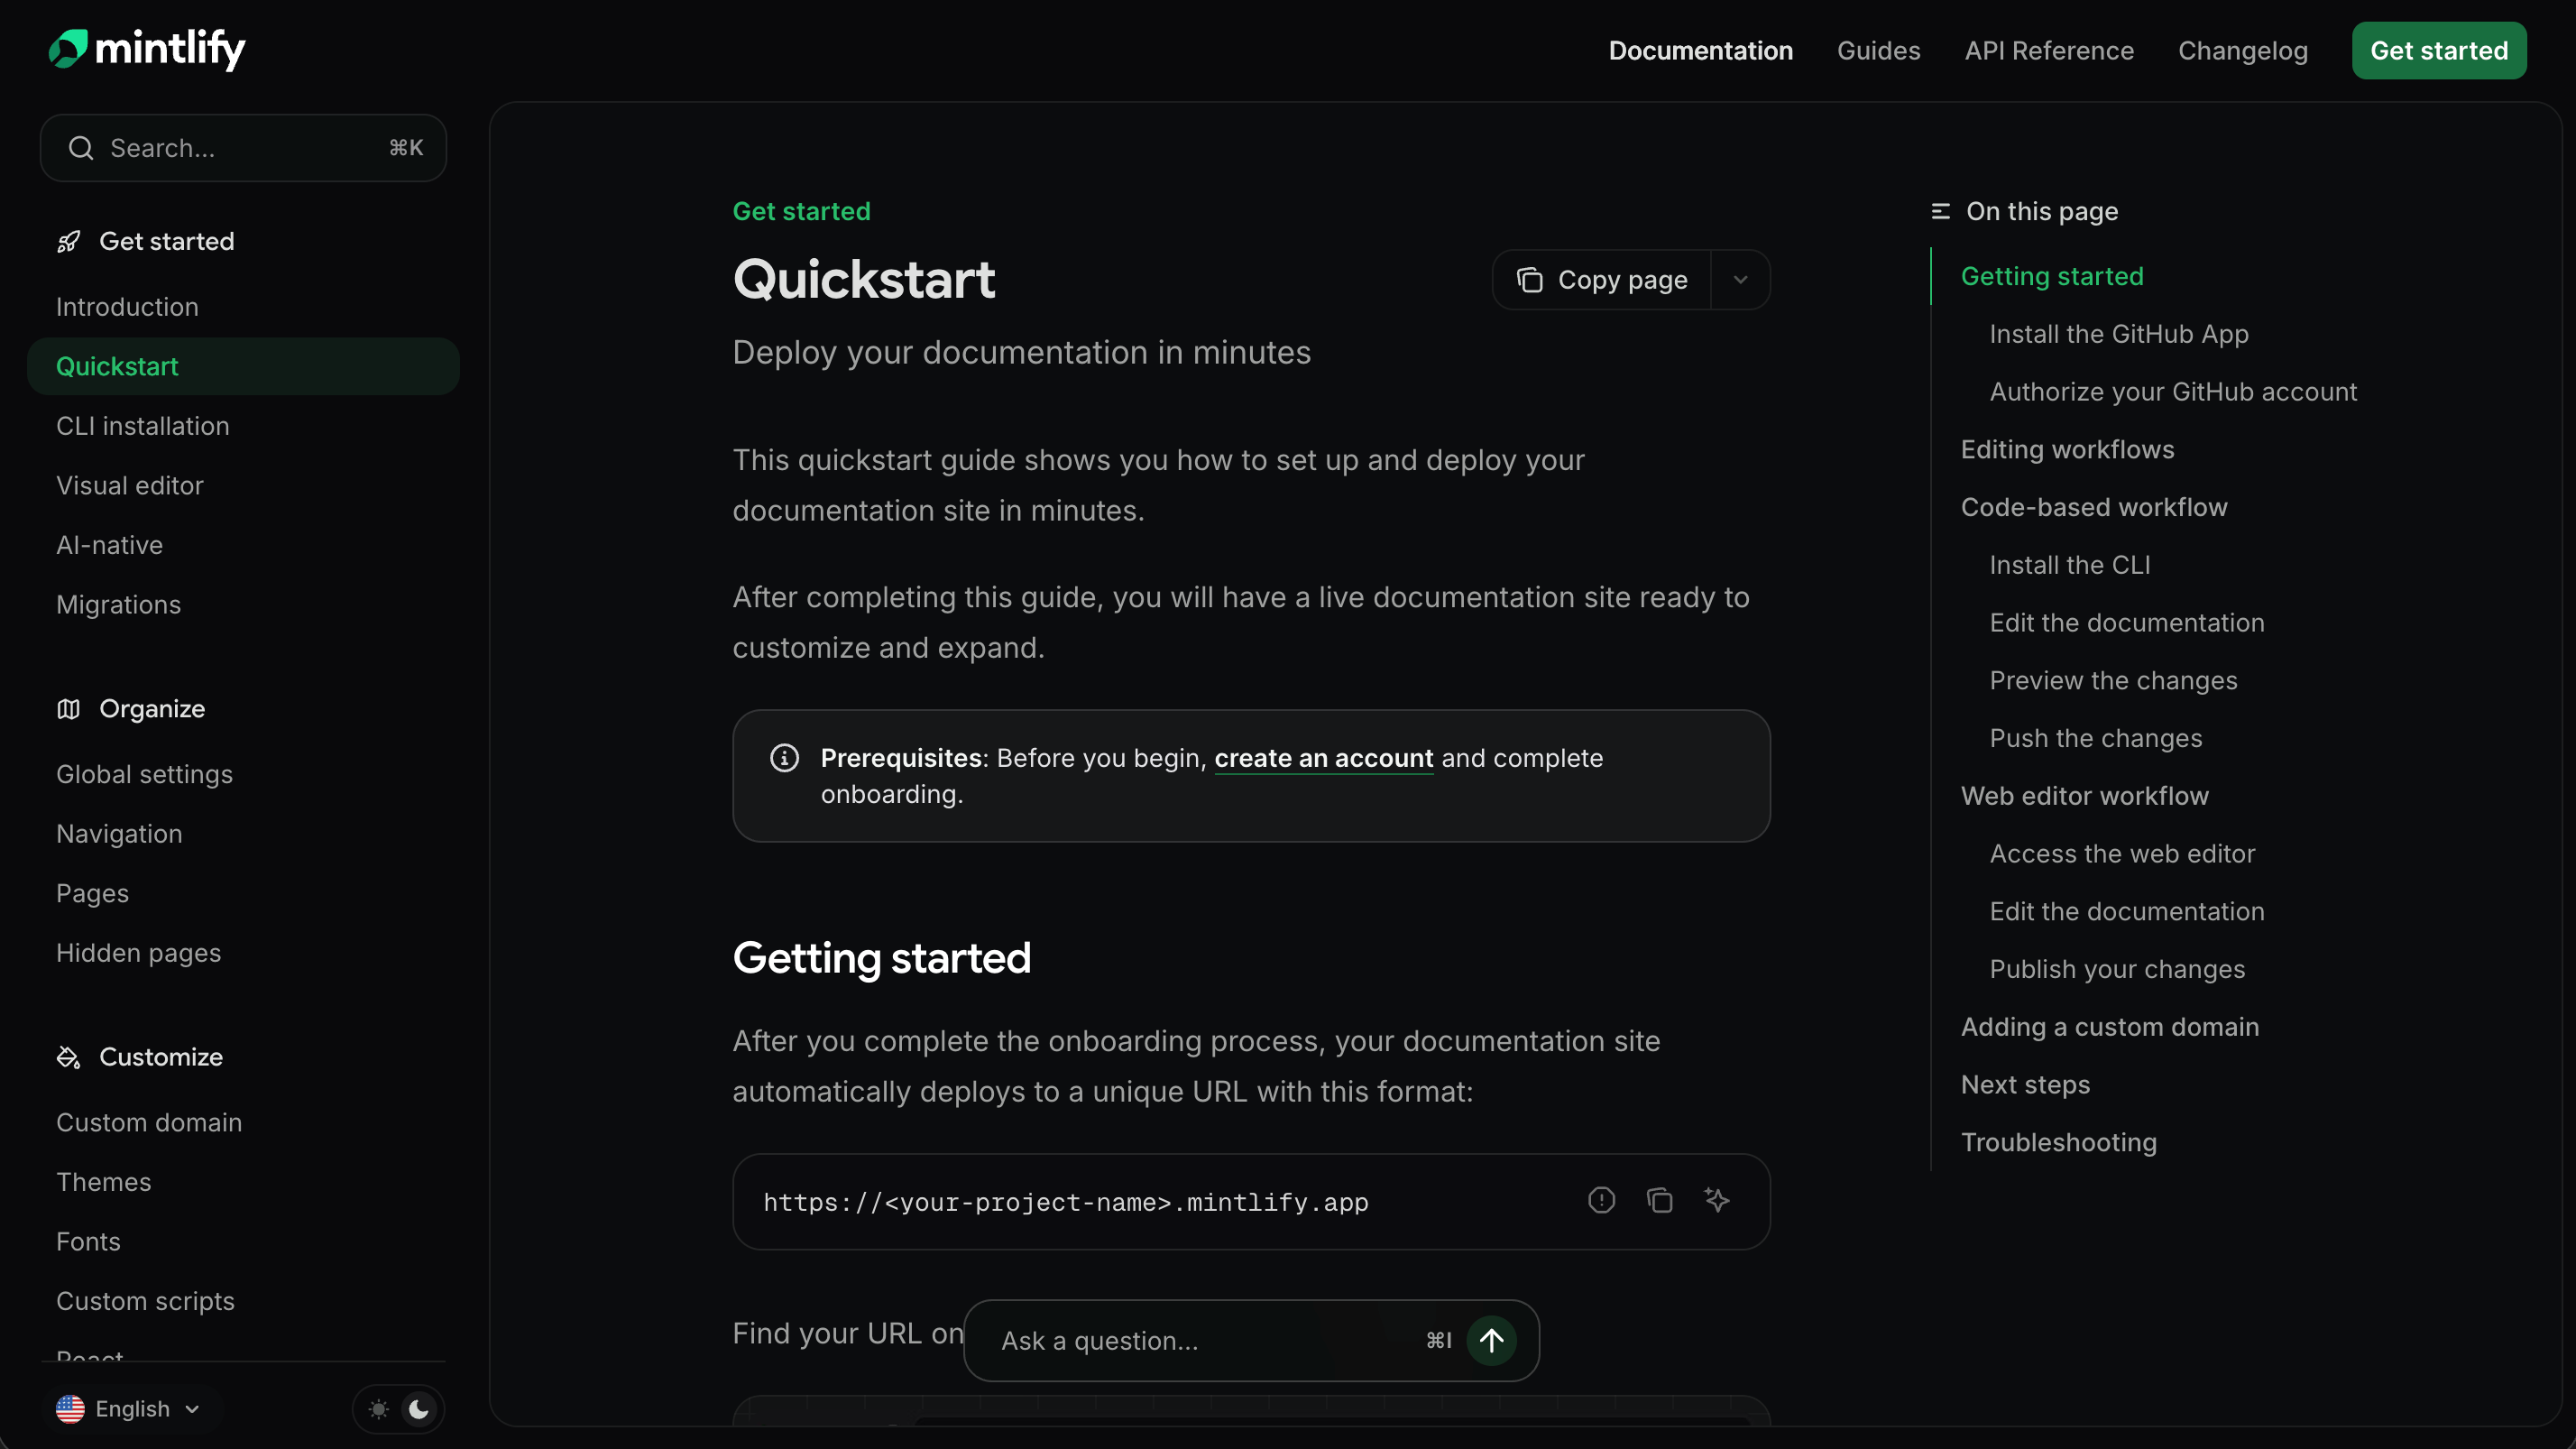Expand the English language selector
Screen dimensions: 2576x1449
click(130, 1408)
